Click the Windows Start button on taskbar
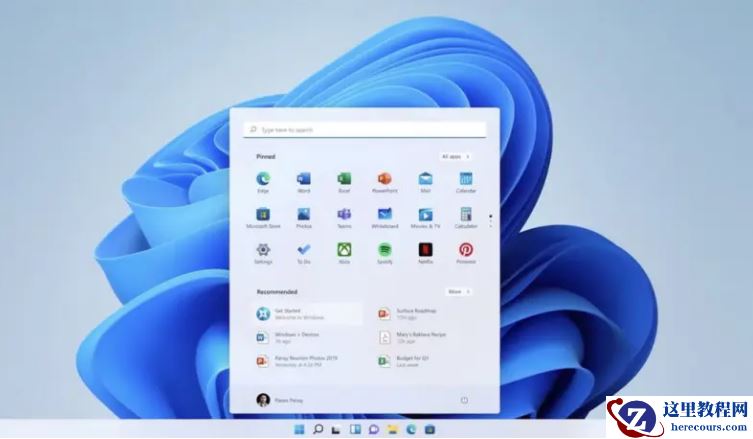The width and height of the screenshot is (753, 439). click(299, 429)
